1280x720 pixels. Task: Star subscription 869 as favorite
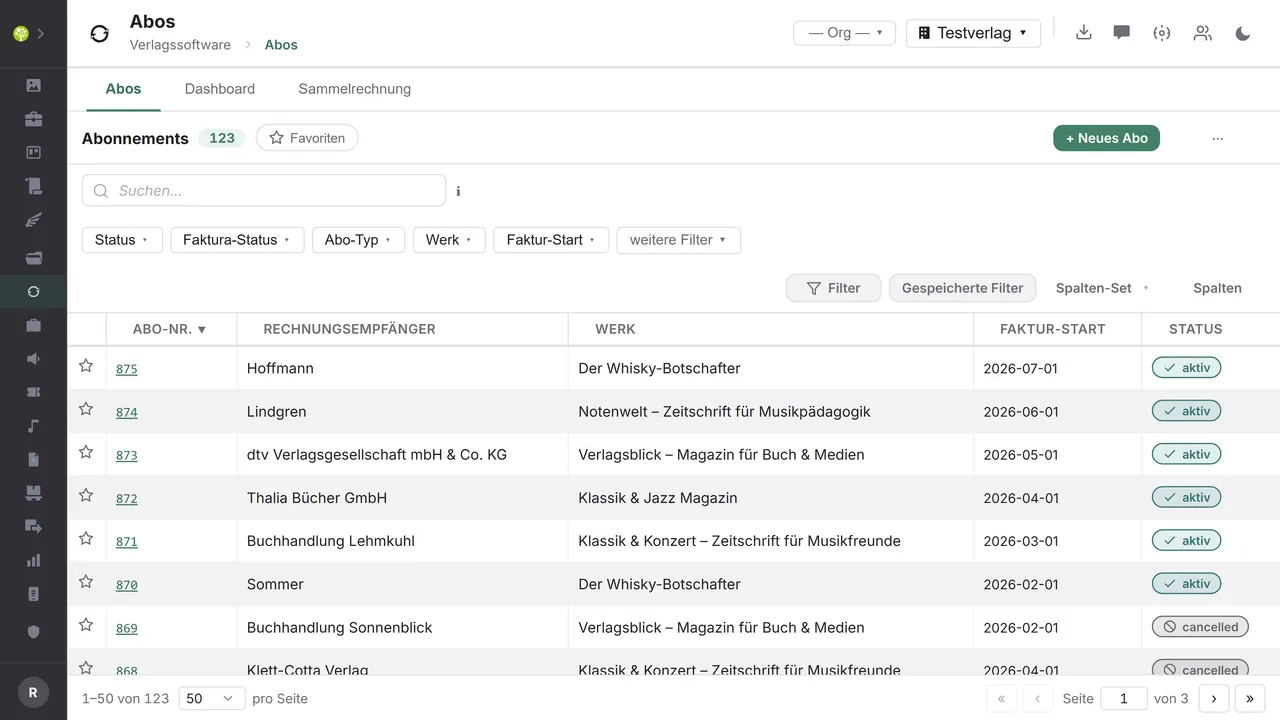tap(86, 625)
